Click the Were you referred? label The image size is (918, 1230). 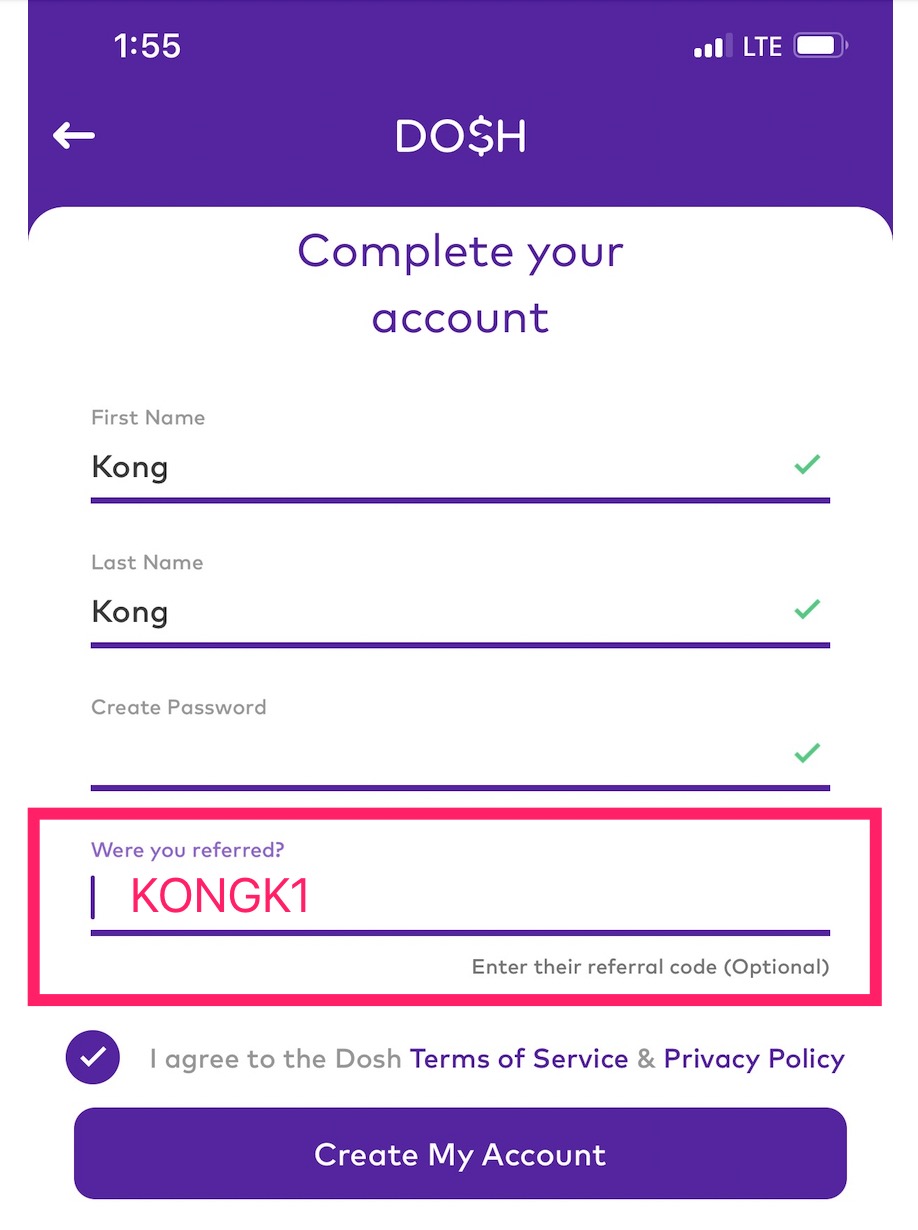point(188,850)
